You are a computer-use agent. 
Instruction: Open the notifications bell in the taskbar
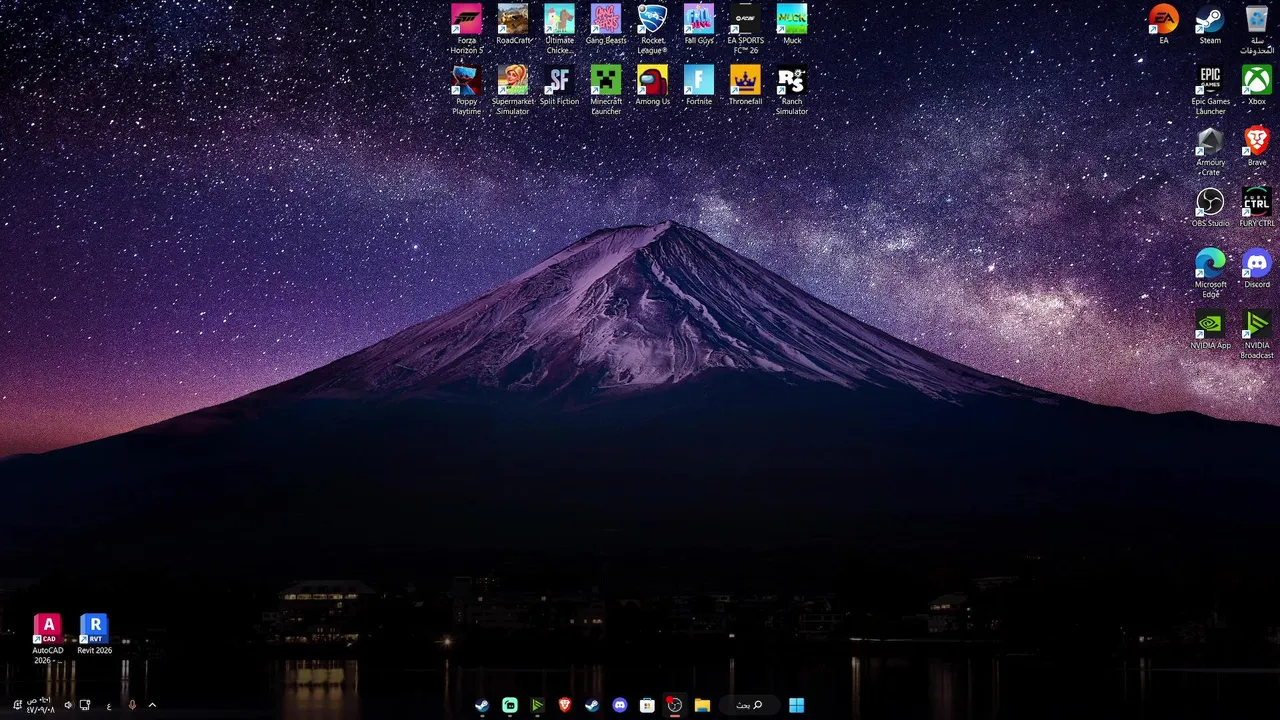pyautogui.click(x=17, y=705)
